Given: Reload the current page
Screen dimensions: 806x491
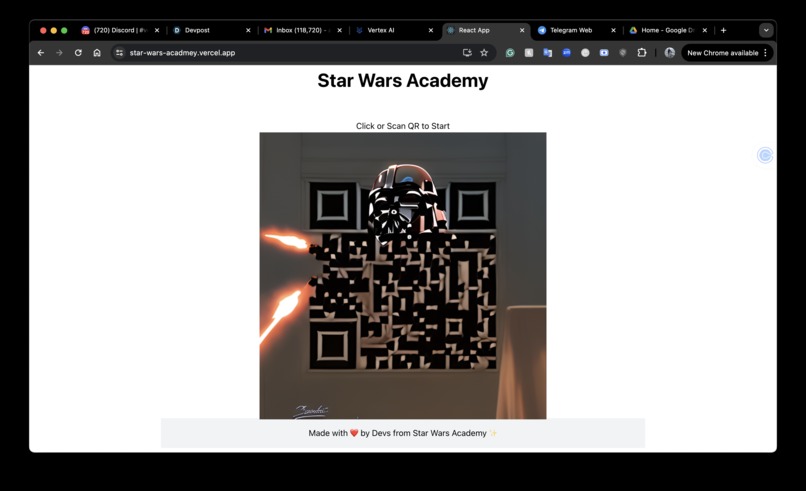Looking at the screenshot, I should pos(78,52).
